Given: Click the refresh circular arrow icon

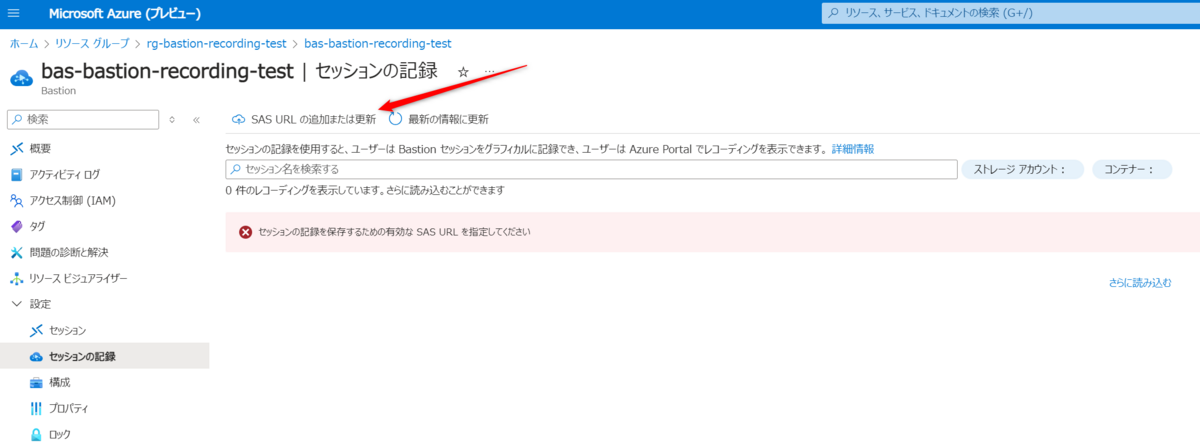Looking at the screenshot, I should click(x=395, y=119).
